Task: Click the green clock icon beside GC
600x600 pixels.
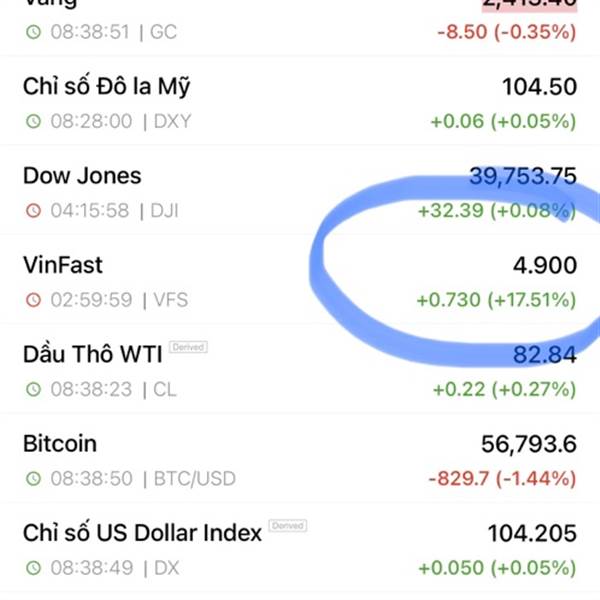Action: coord(33,32)
